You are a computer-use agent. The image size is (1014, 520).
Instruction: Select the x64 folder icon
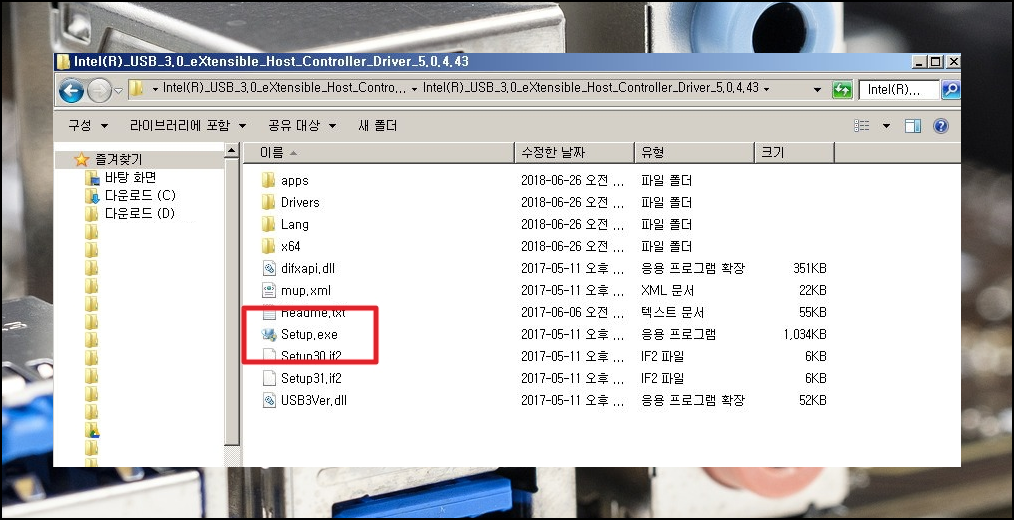point(268,246)
